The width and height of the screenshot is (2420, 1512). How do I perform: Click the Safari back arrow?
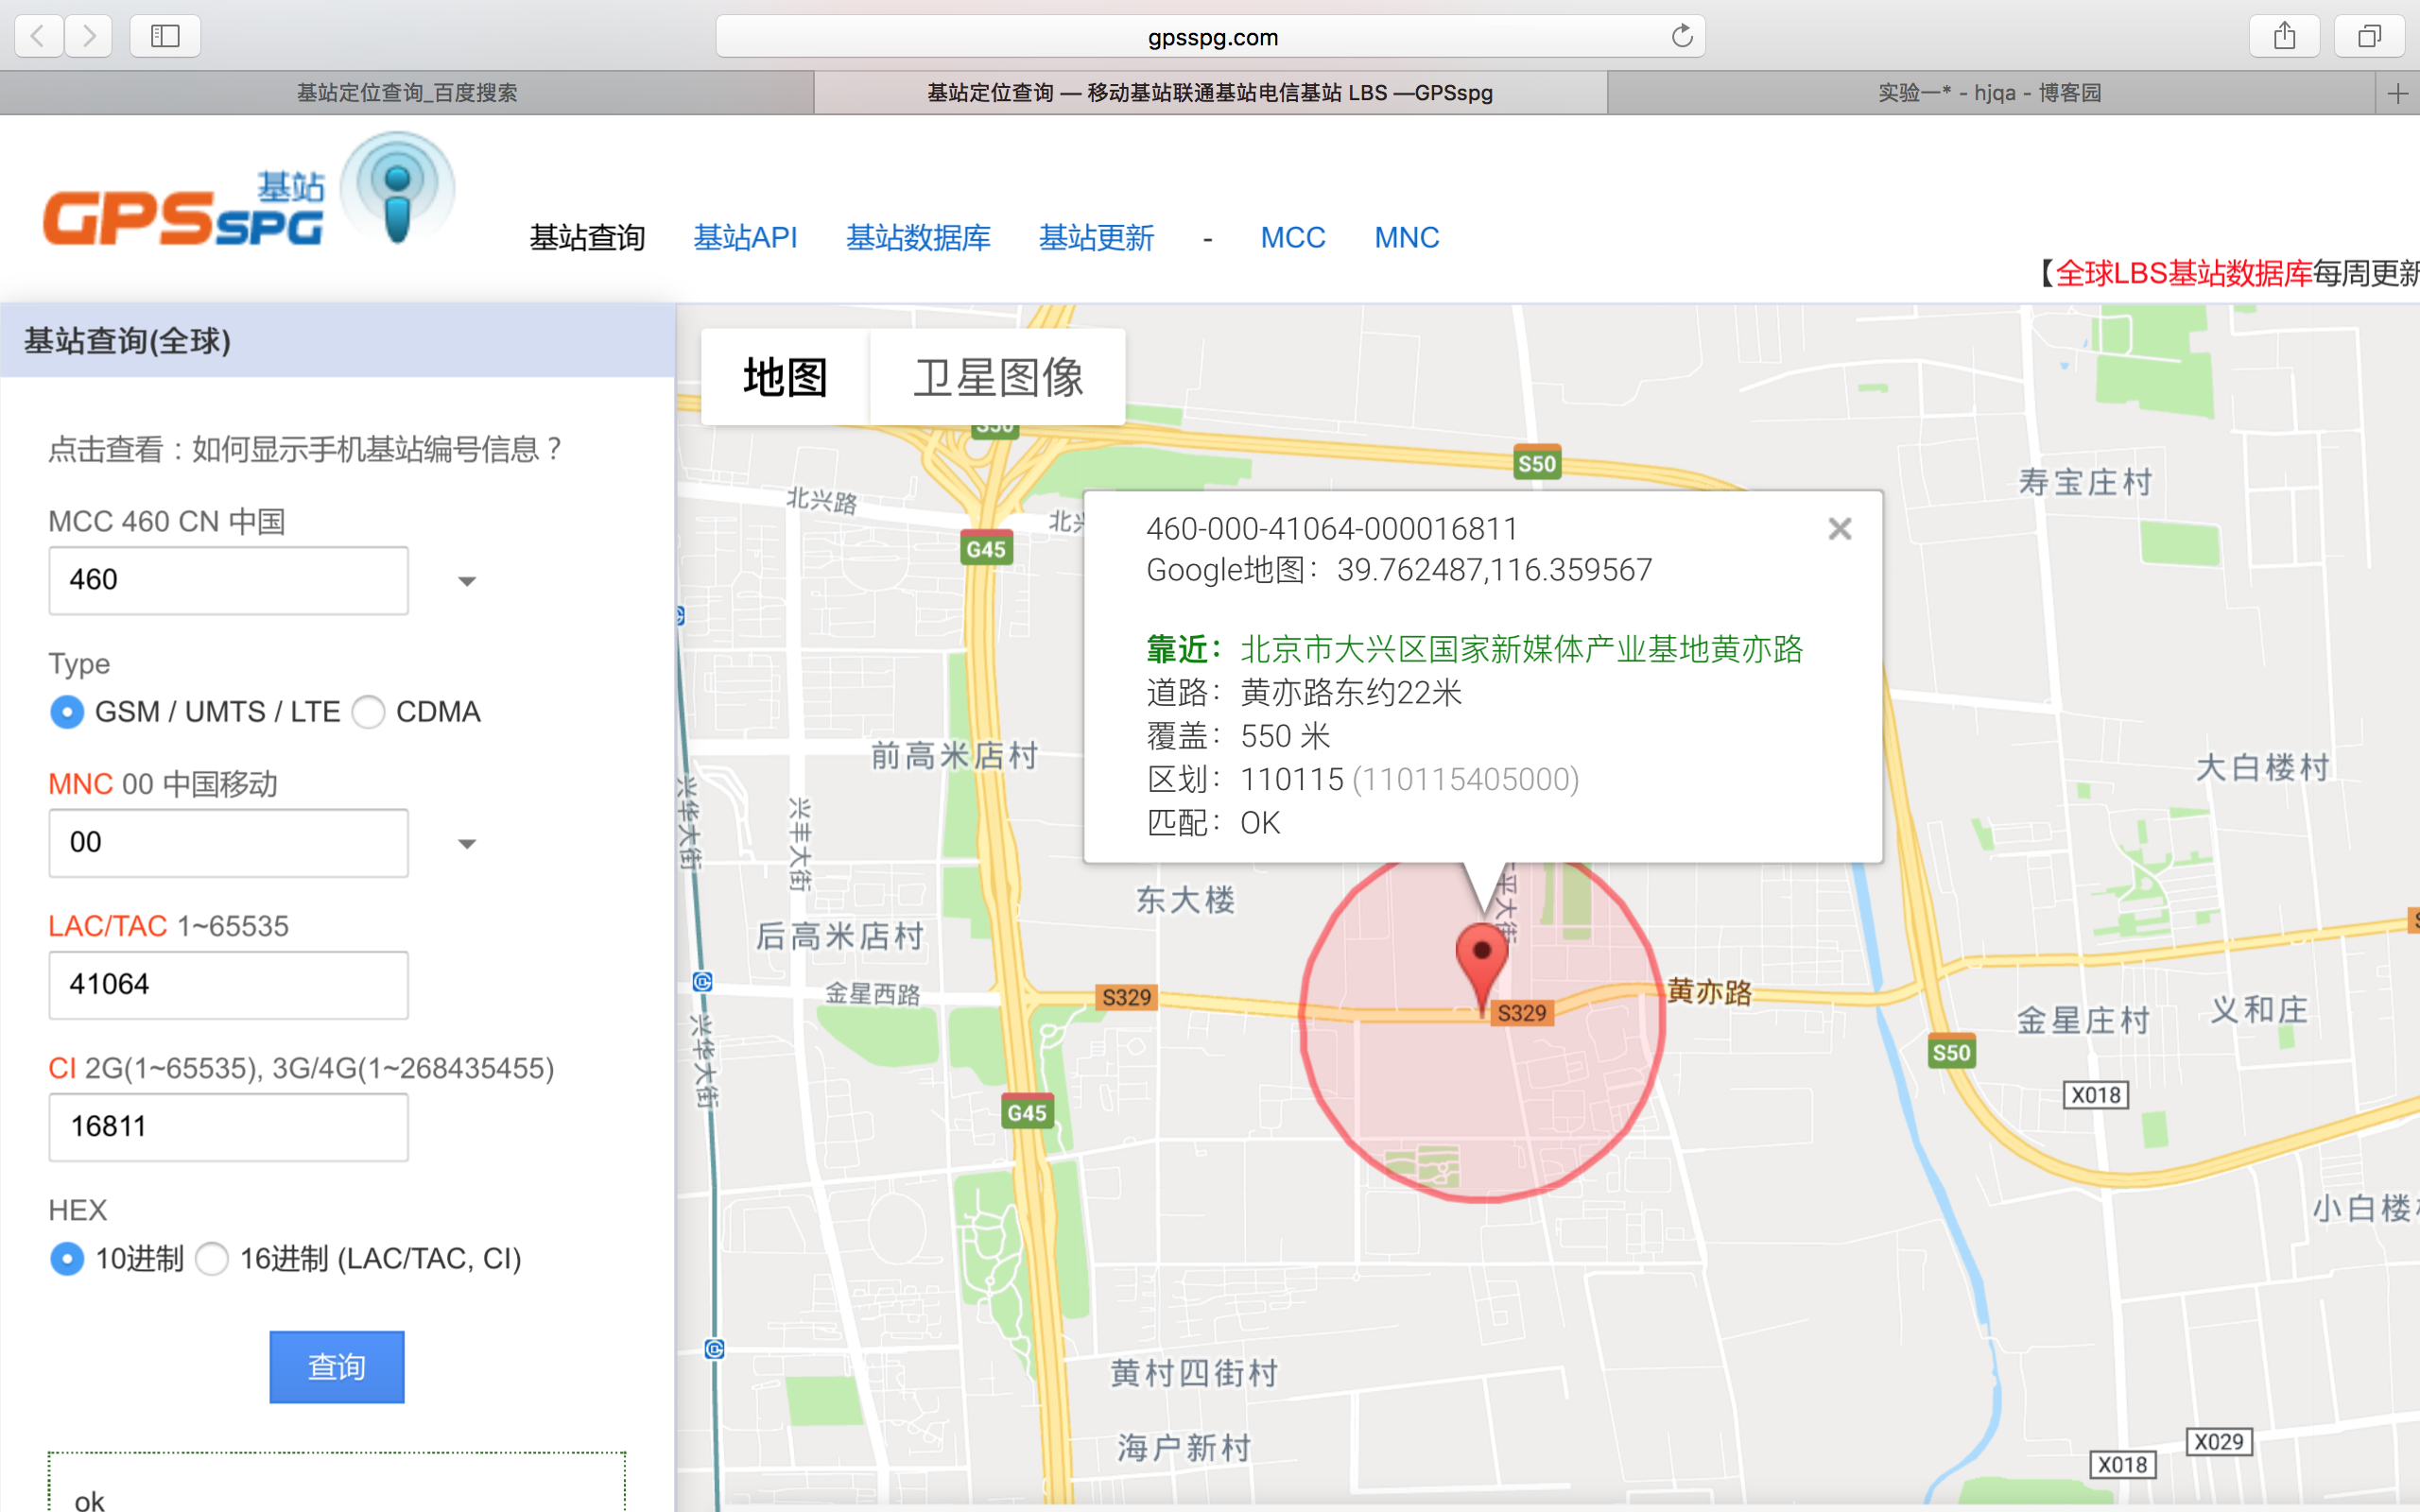point(38,37)
